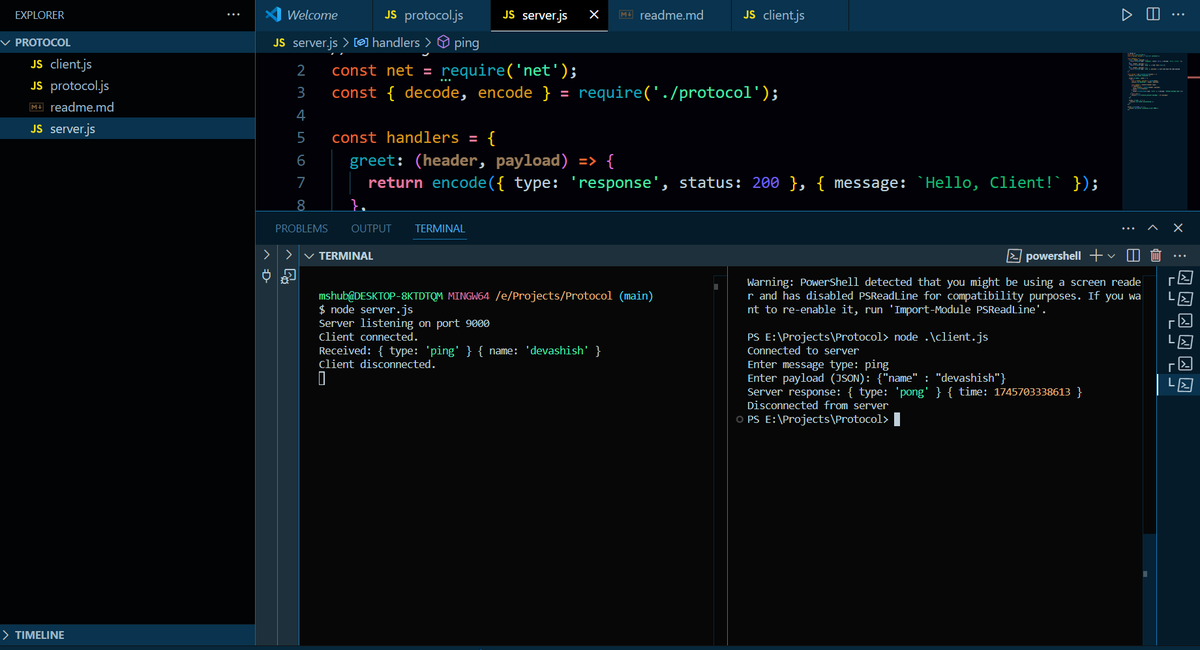Click the powershell terminal label
This screenshot has height=650, width=1200.
click(x=1045, y=256)
